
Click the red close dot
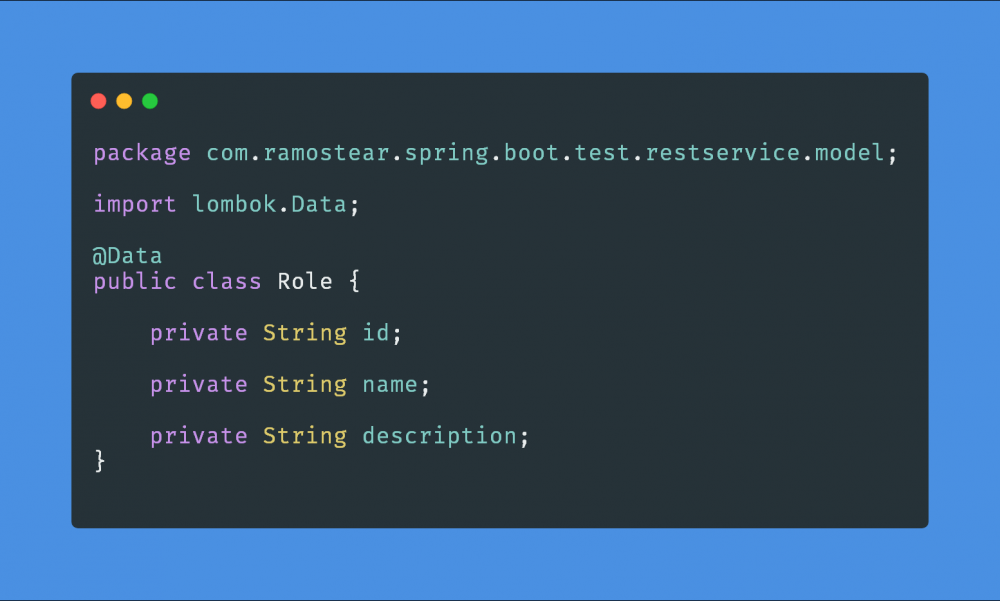click(x=98, y=101)
